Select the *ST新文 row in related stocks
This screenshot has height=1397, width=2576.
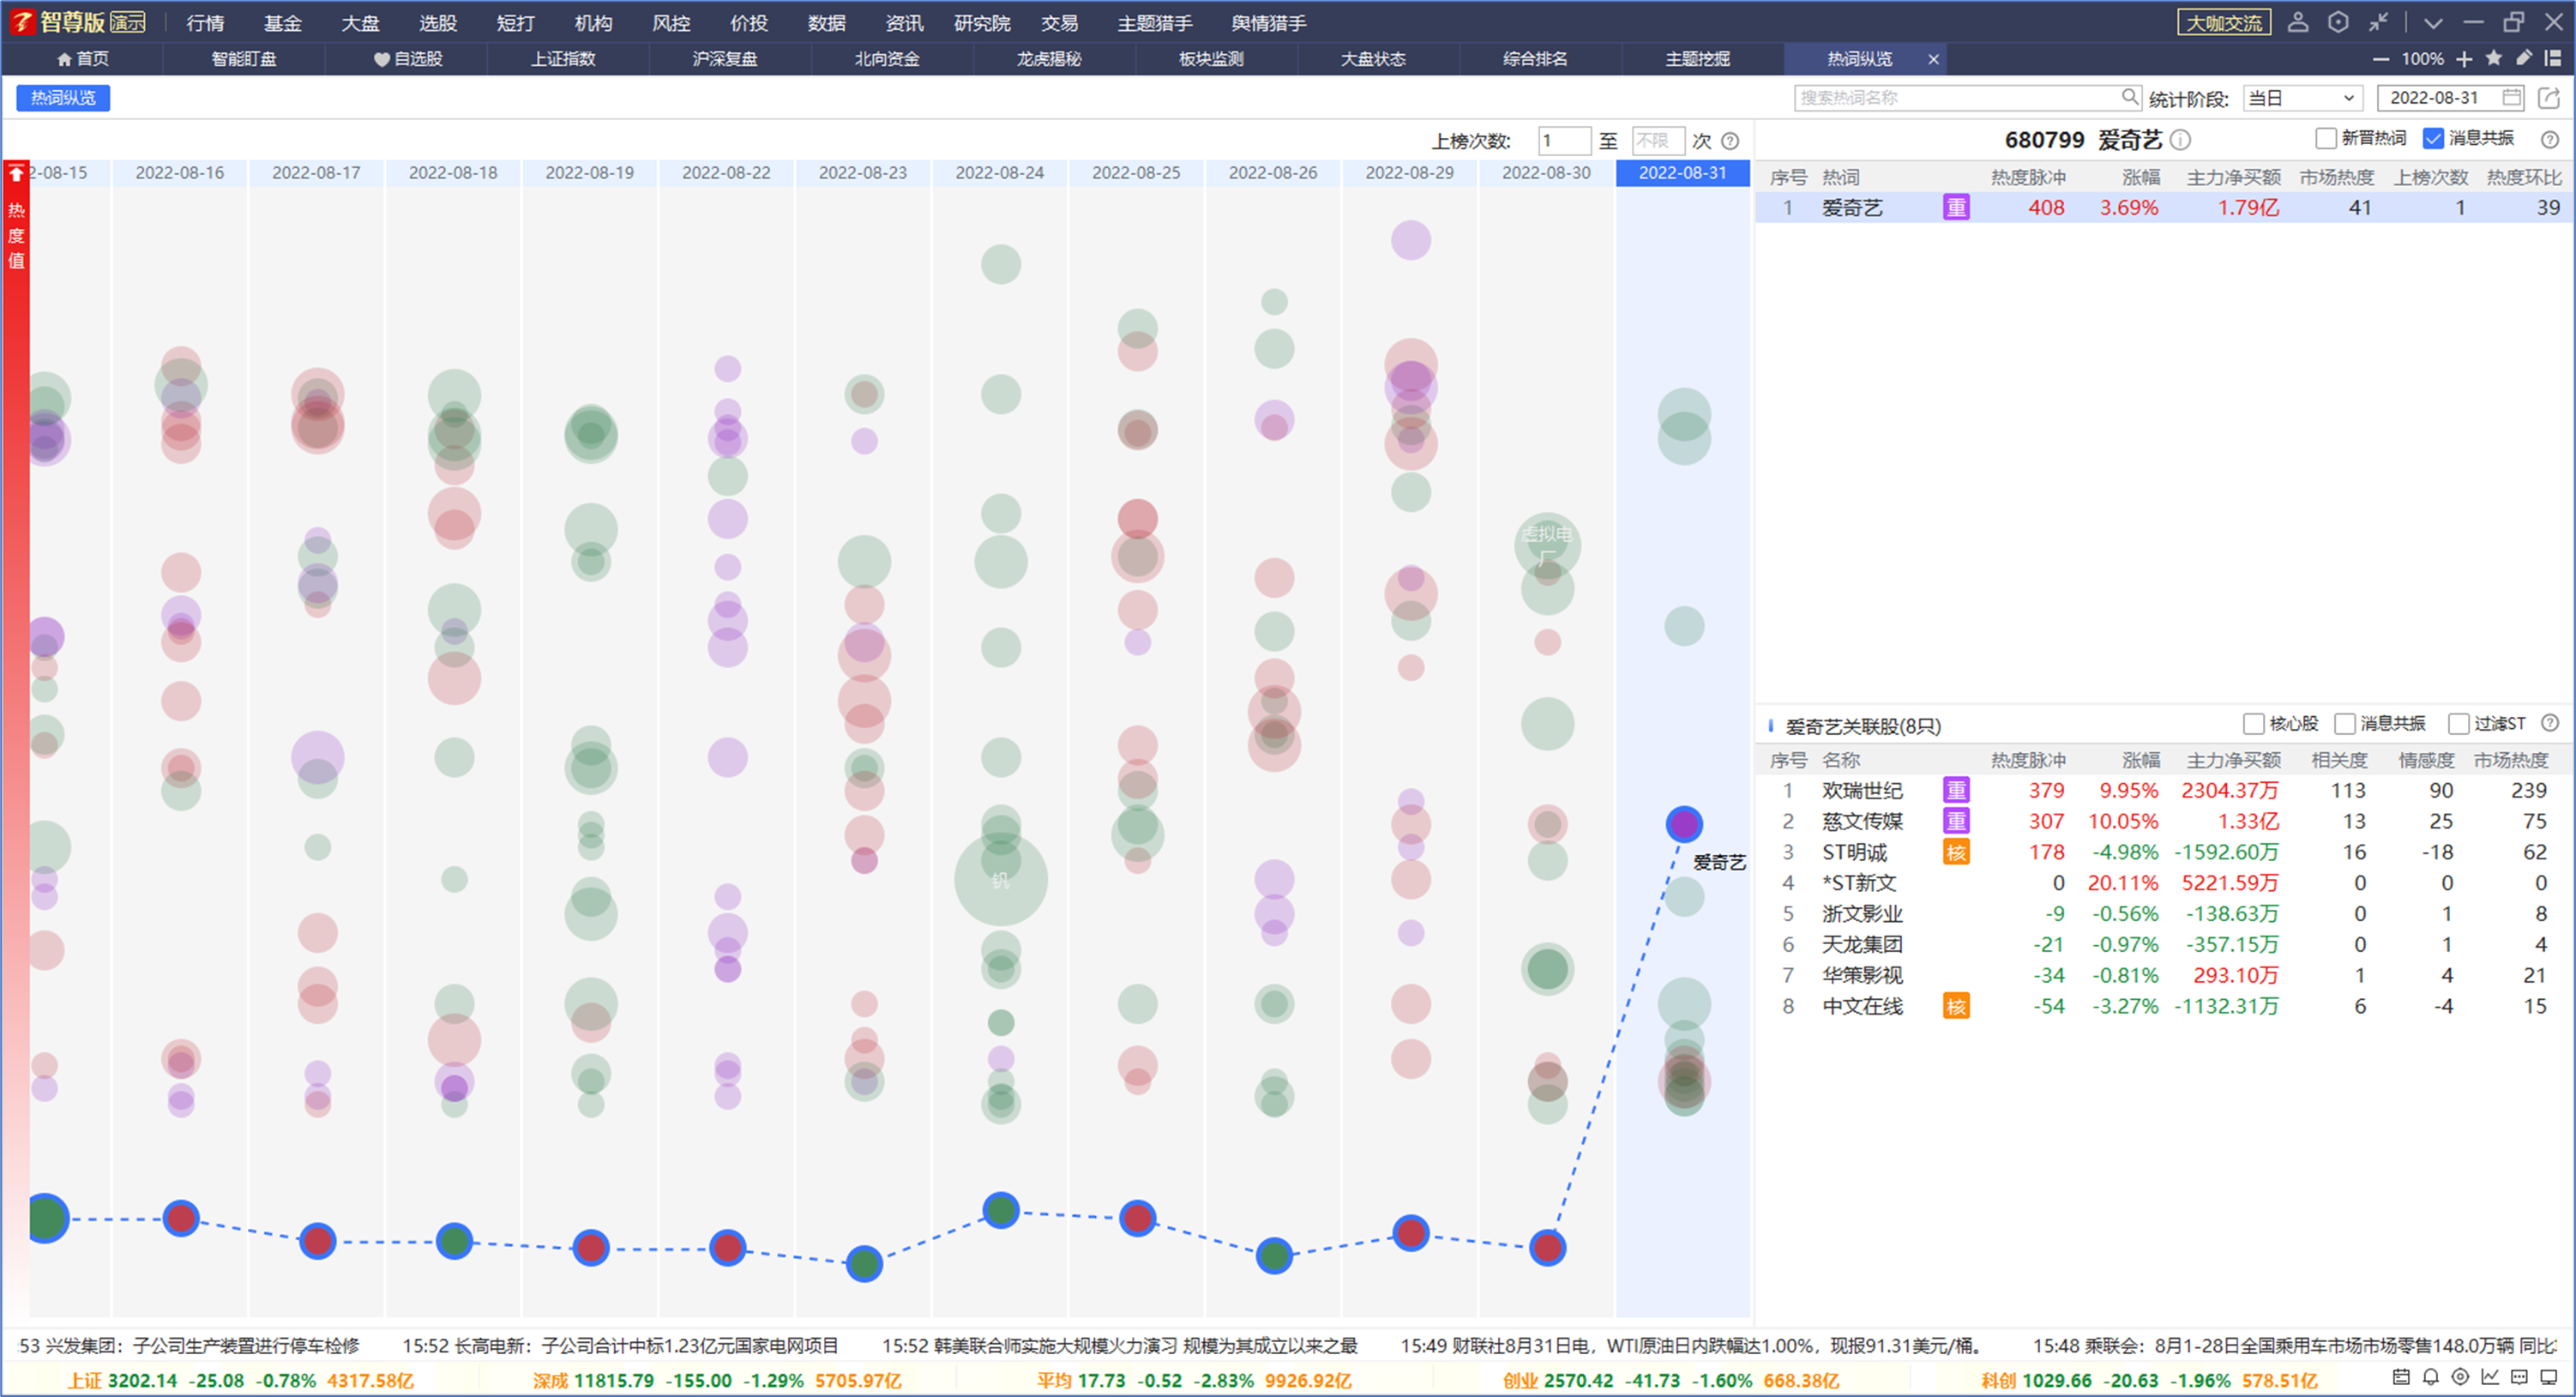coord(2164,883)
